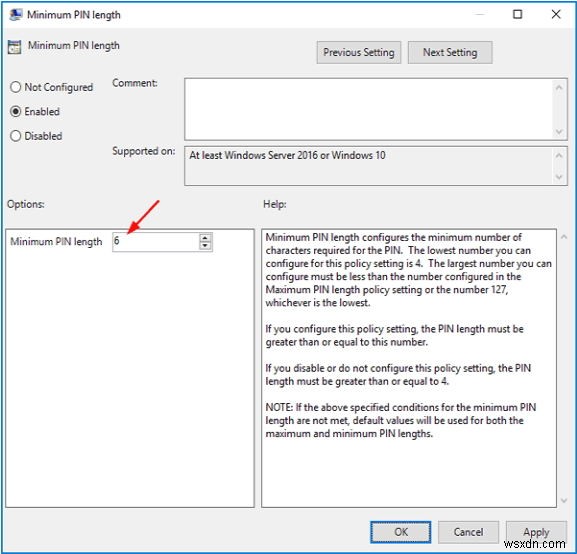Decrease the Minimum PIN length value

click(205, 246)
